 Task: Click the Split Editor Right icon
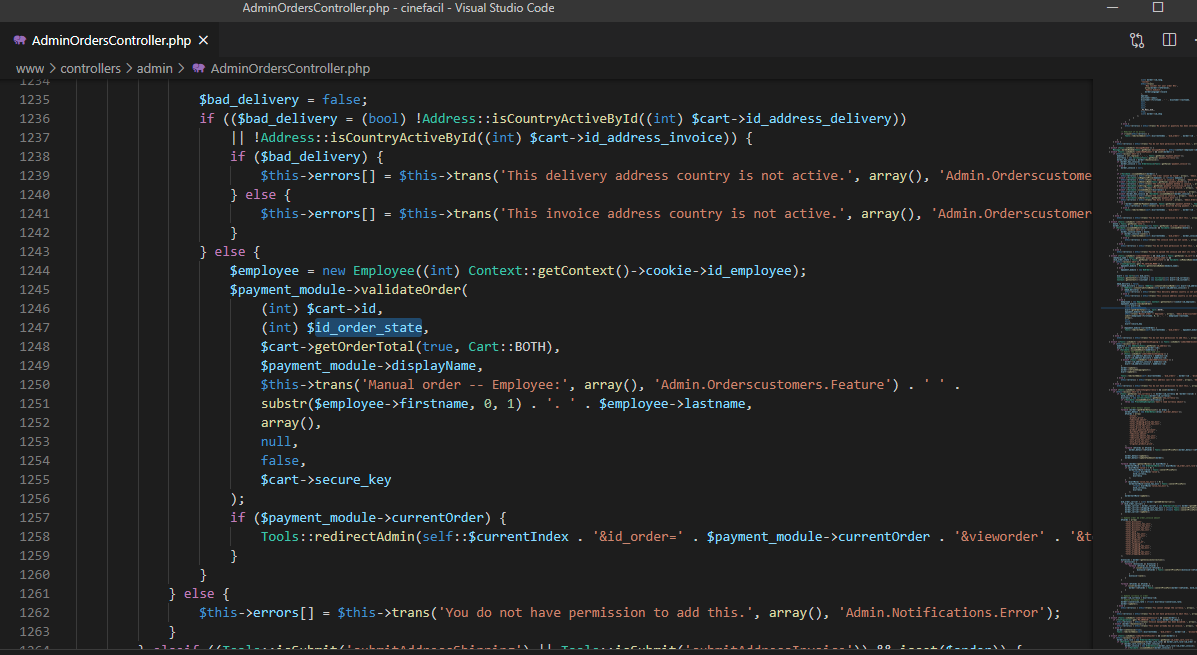tap(1169, 40)
